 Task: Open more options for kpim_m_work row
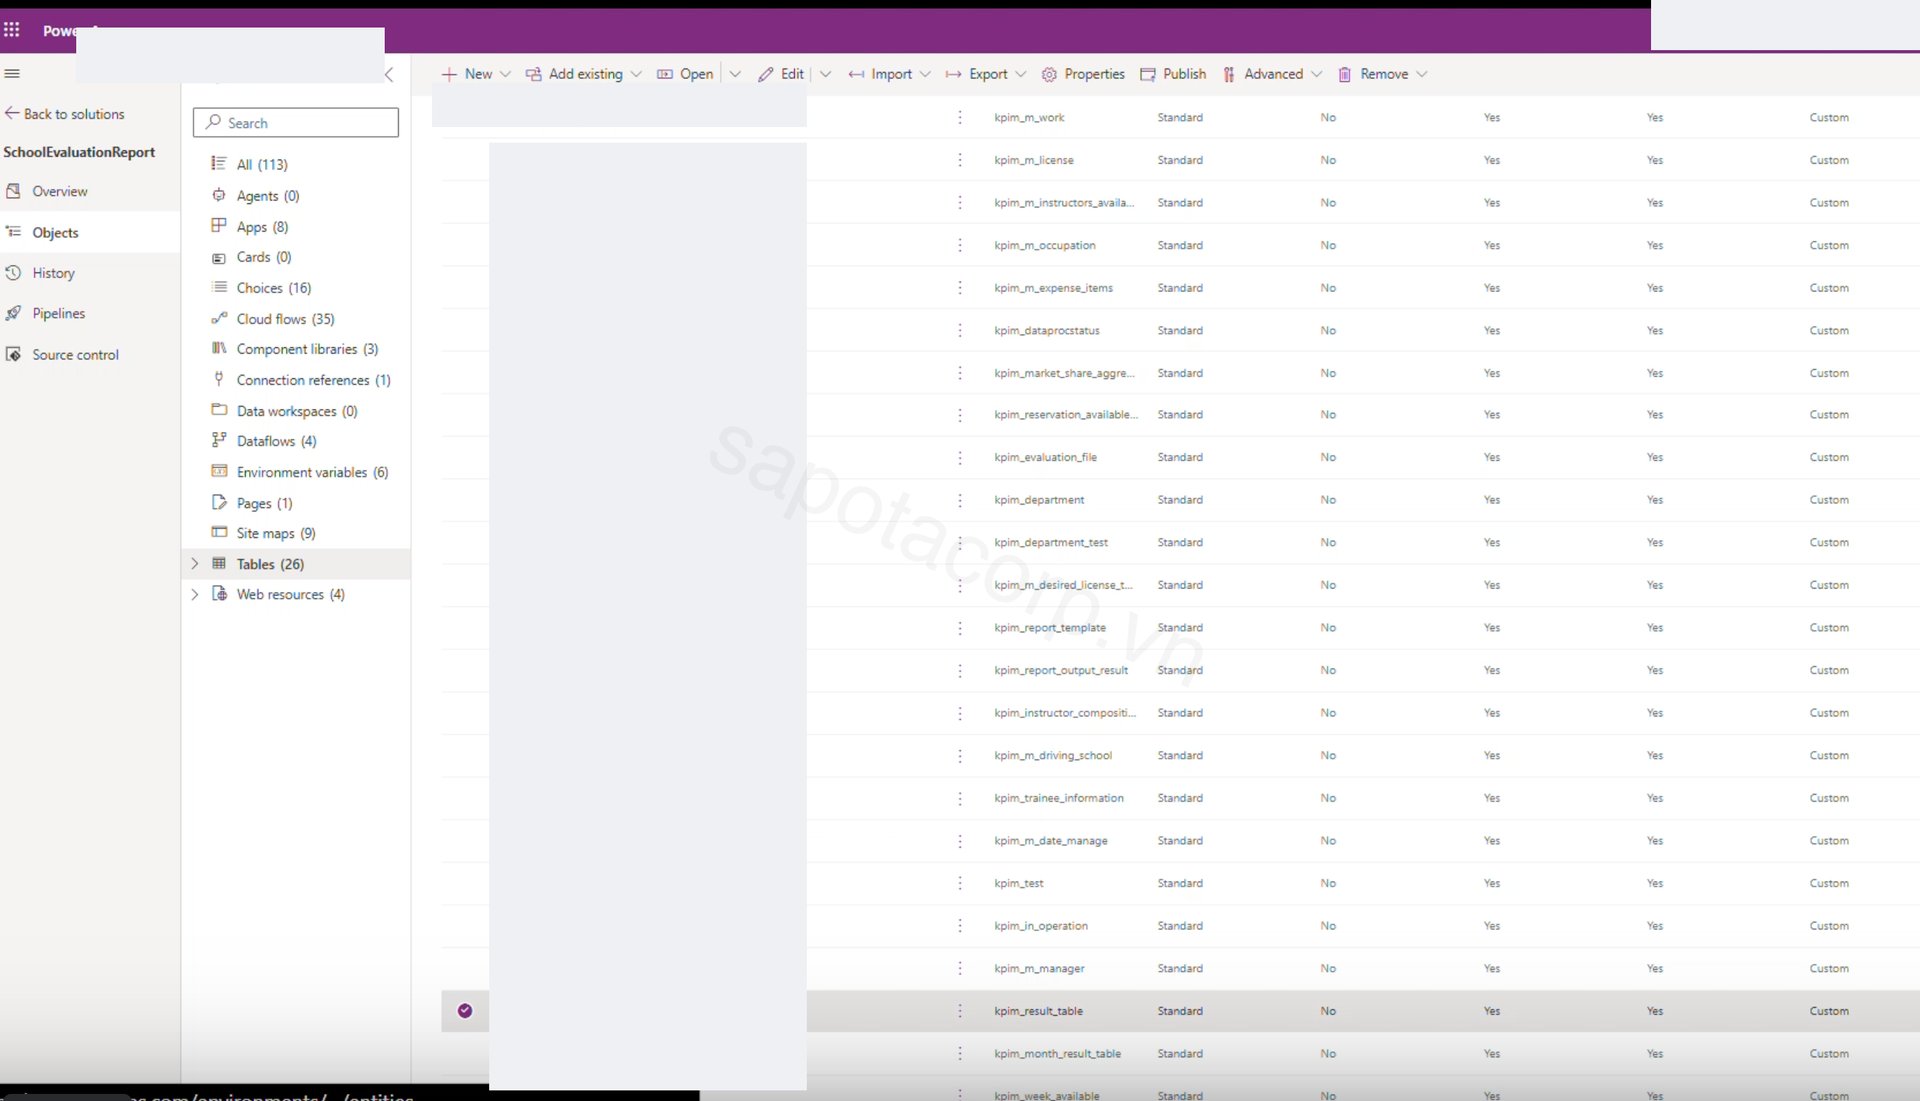[960, 117]
